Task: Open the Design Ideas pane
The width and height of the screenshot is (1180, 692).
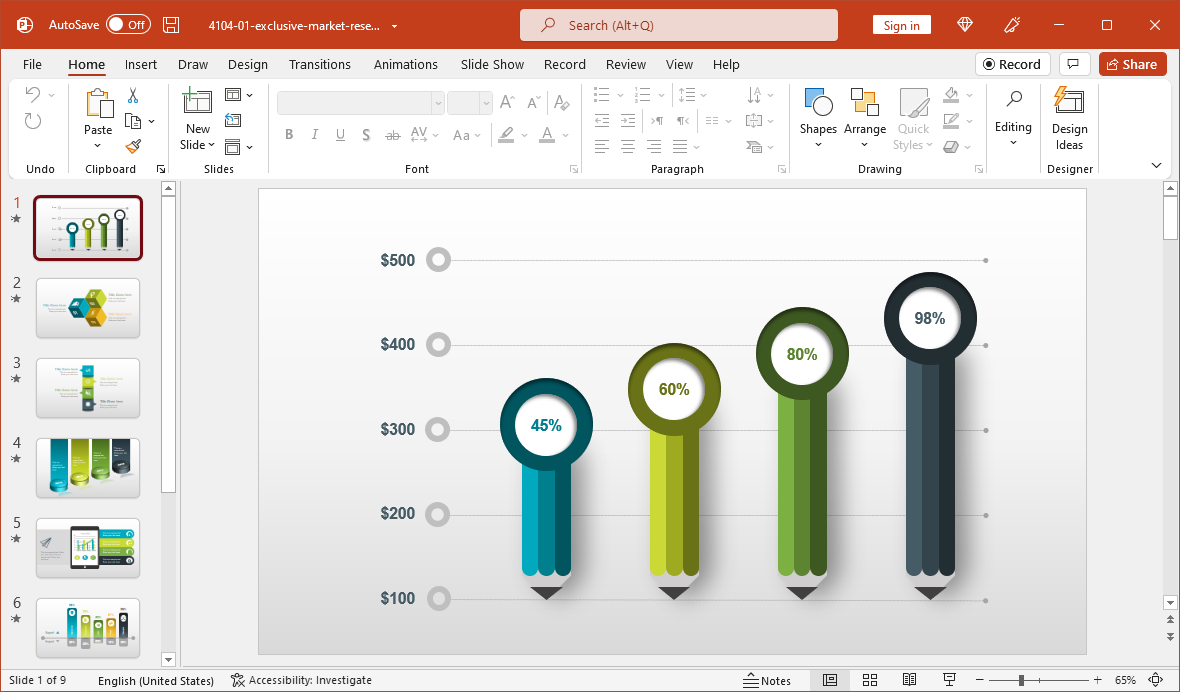Action: click(x=1069, y=118)
